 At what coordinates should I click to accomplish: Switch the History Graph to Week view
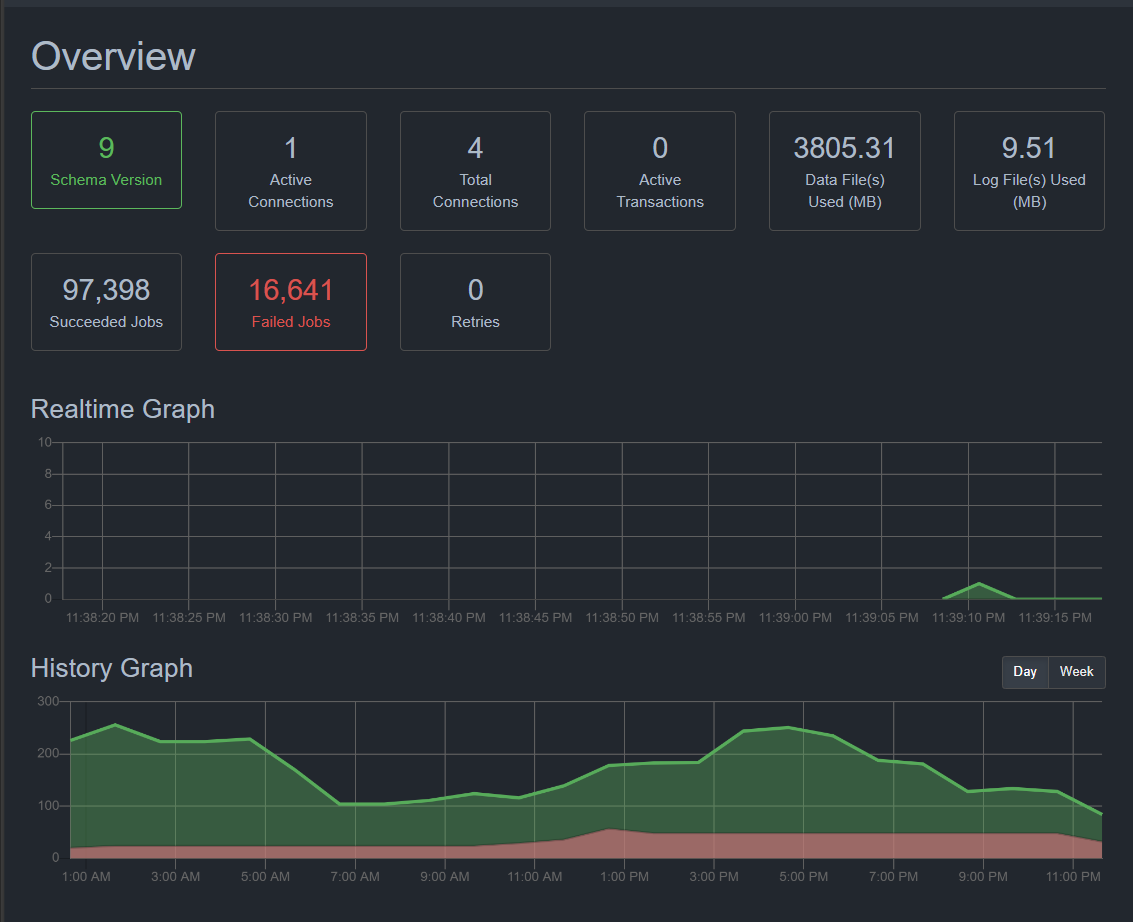[x=1077, y=672]
